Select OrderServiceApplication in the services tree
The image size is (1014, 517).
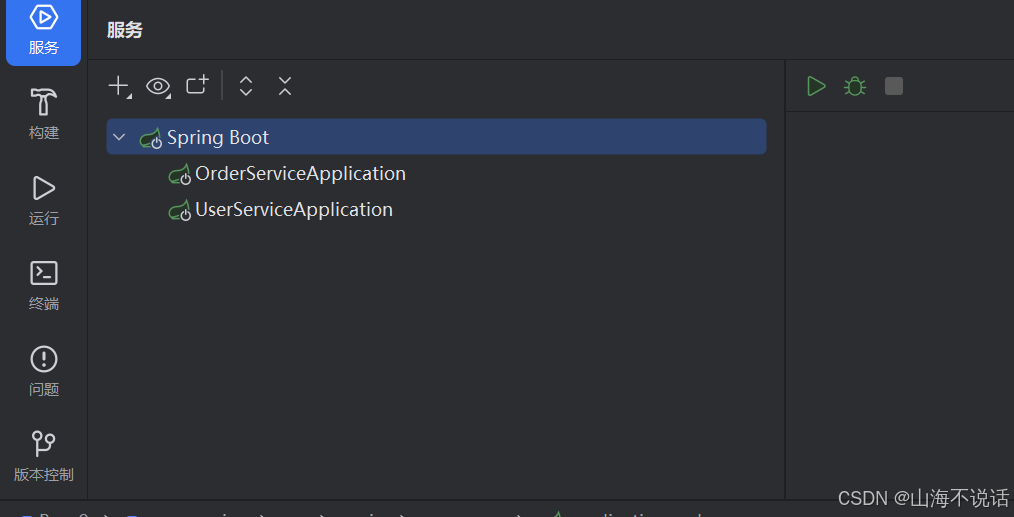tap(300, 173)
